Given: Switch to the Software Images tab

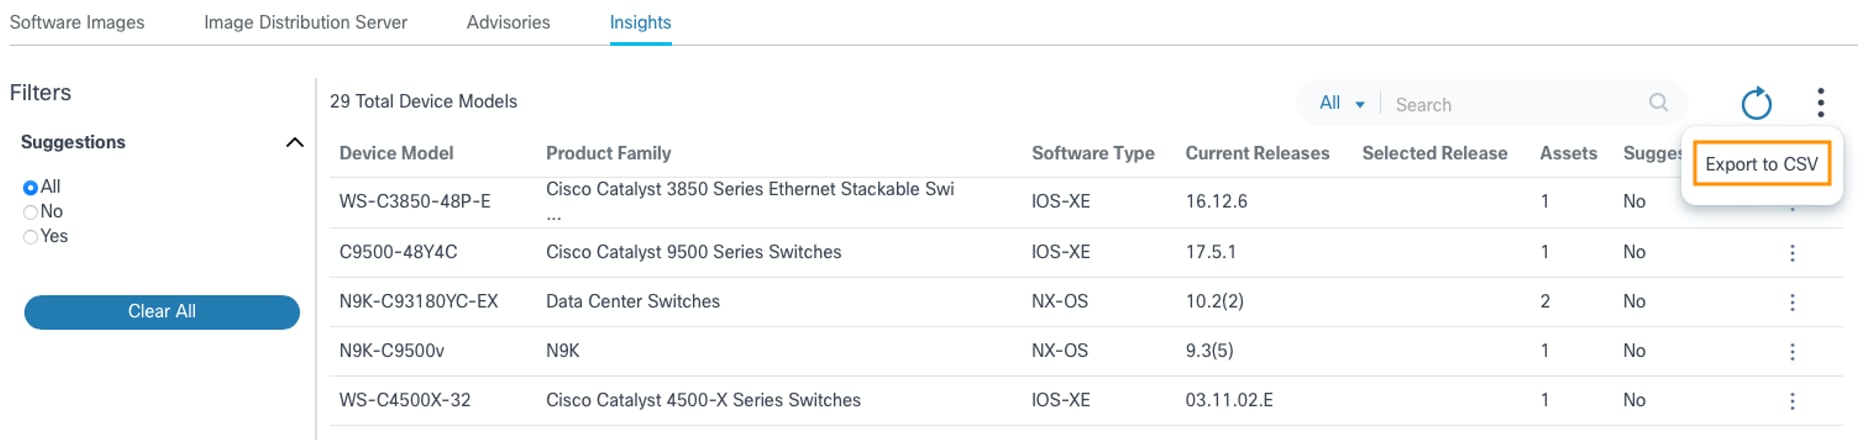Looking at the screenshot, I should tap(77, 22).
